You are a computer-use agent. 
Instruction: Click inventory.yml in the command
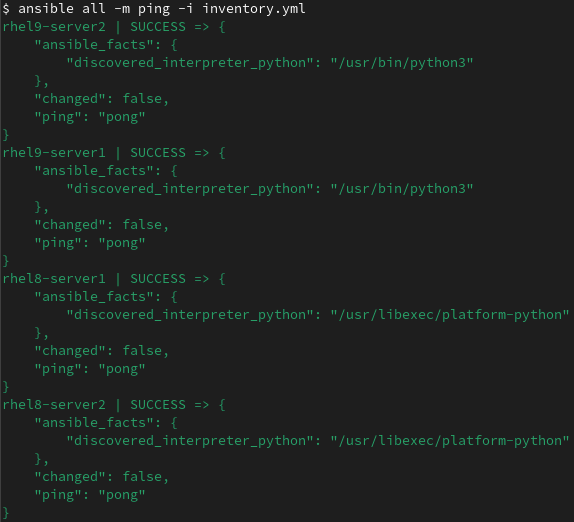click(254, 9)
